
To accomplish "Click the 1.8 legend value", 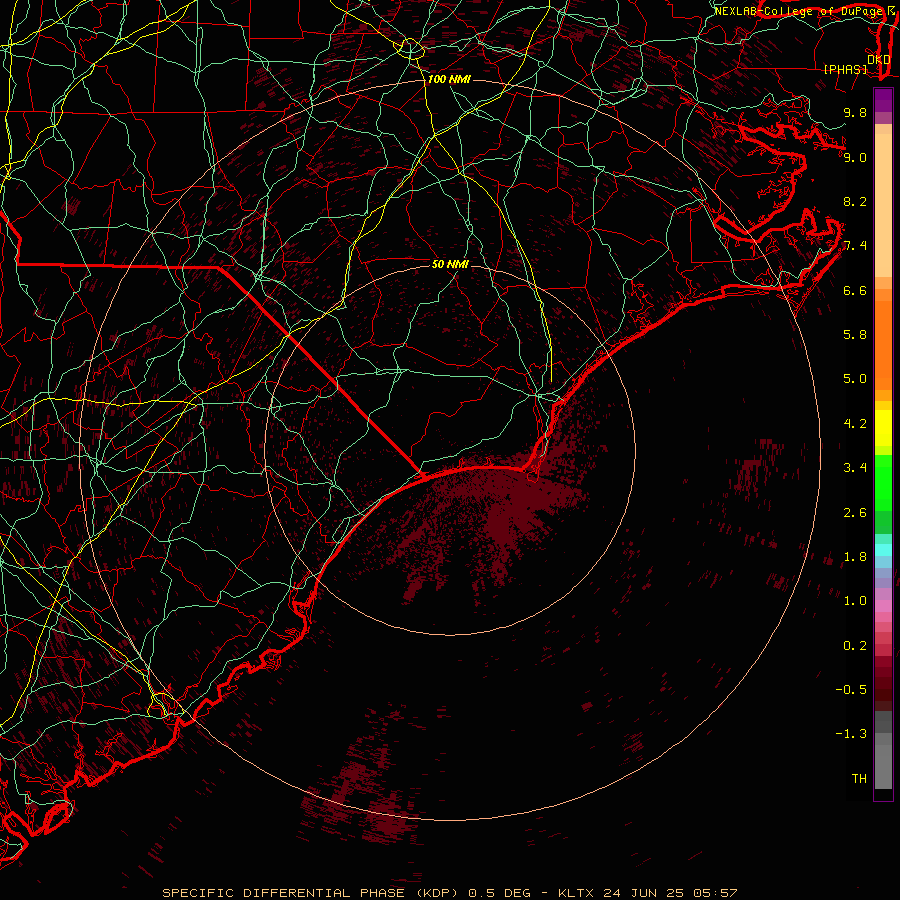I will (855, 557).
